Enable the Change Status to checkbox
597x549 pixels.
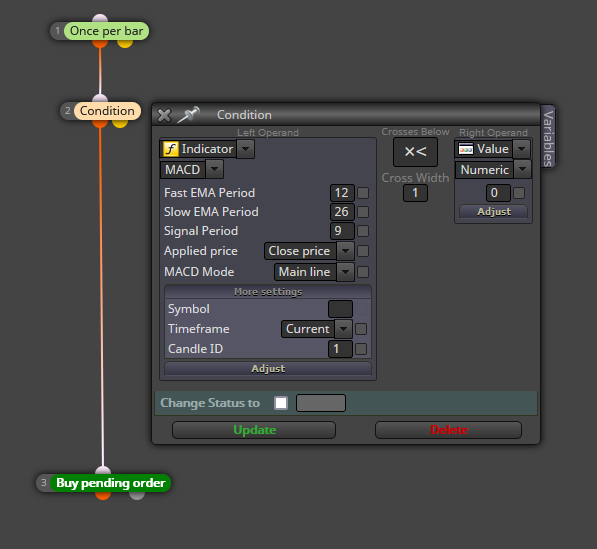pyautogui.click(x=281, y=403)
